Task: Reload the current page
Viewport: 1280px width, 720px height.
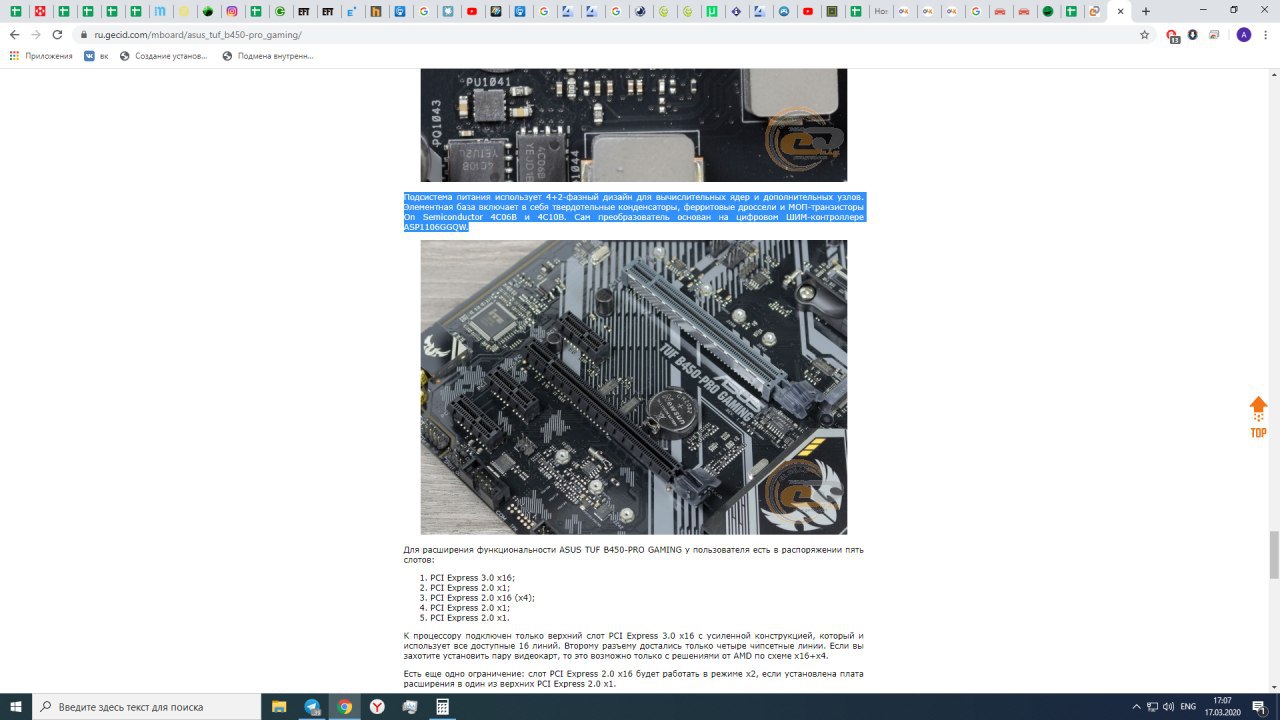Action: click(x=57, y=34)
